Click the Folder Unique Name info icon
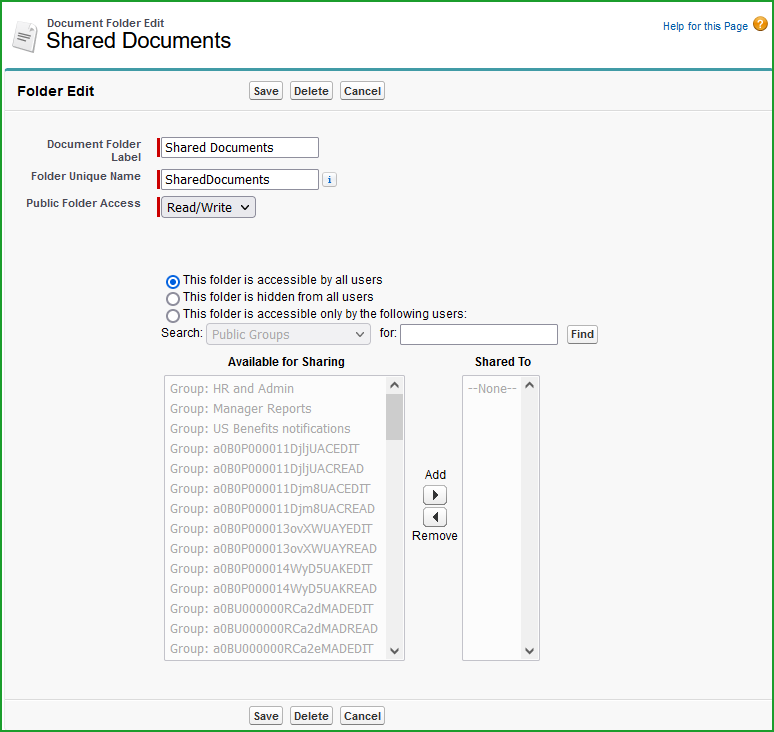 click(x=330, y=180)
